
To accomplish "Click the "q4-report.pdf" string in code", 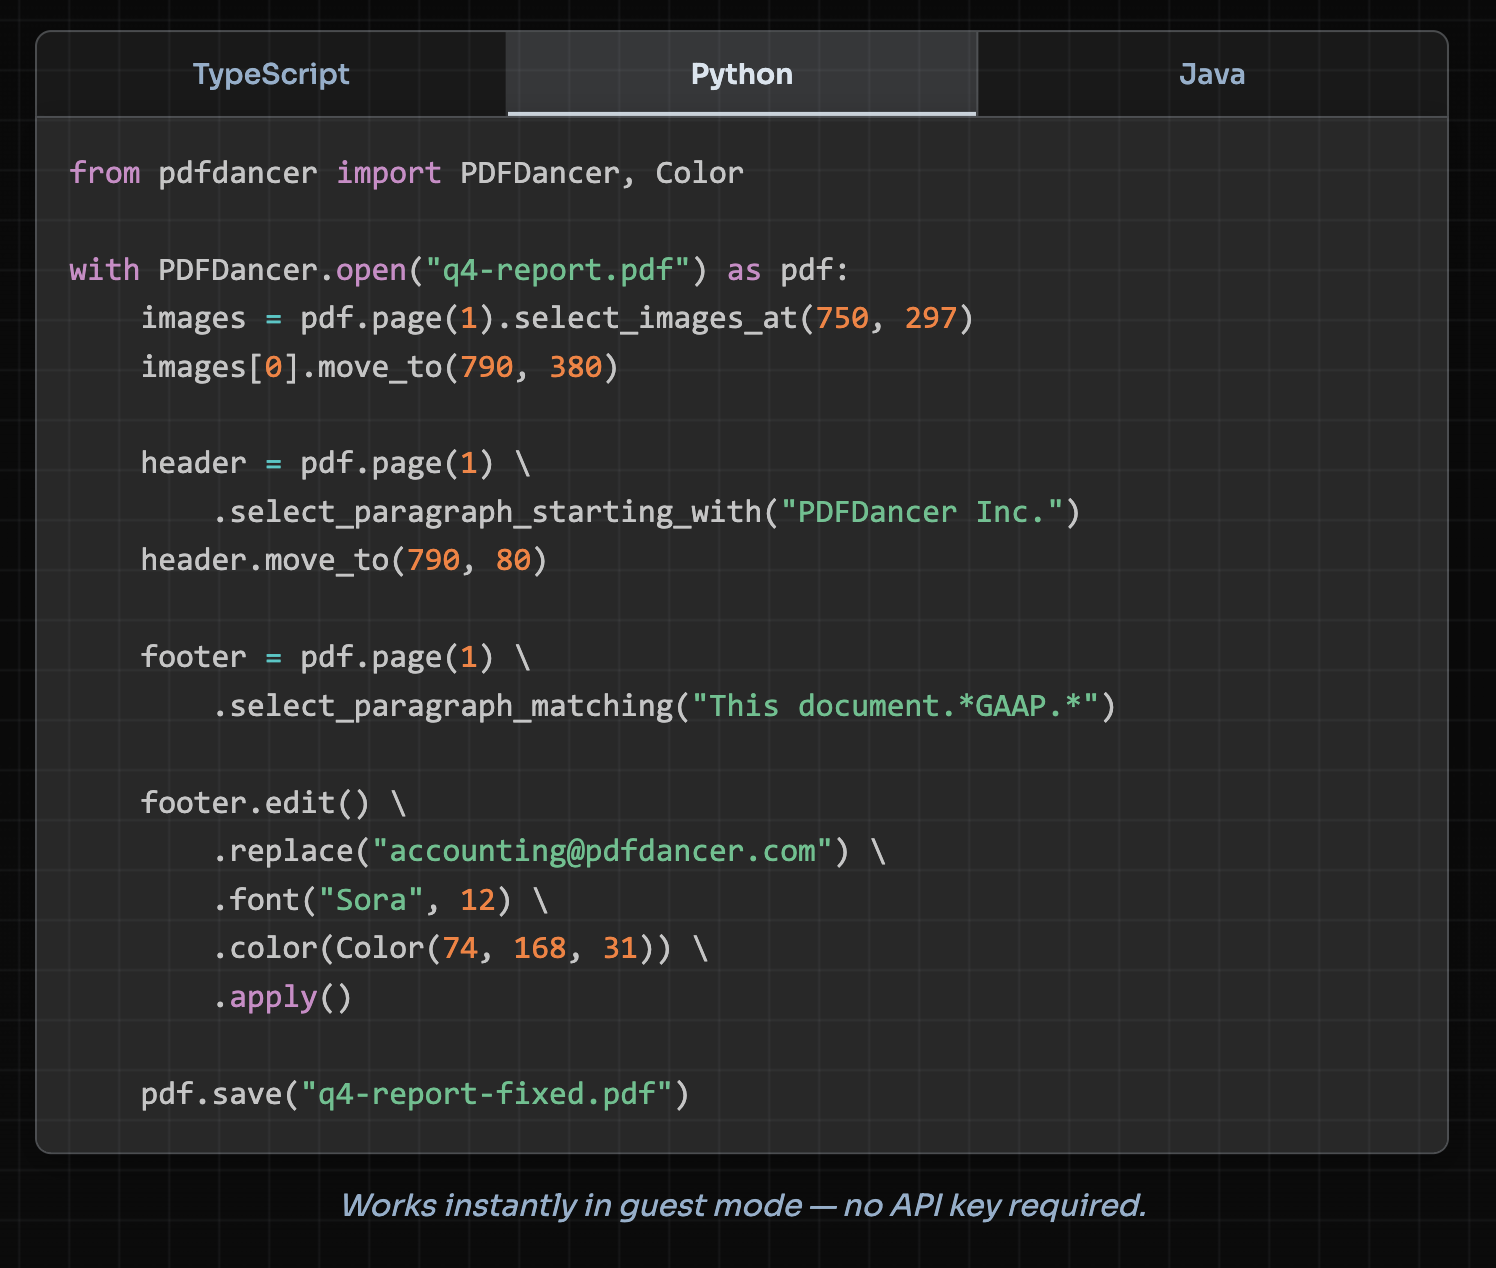I will tap(559, 270).
